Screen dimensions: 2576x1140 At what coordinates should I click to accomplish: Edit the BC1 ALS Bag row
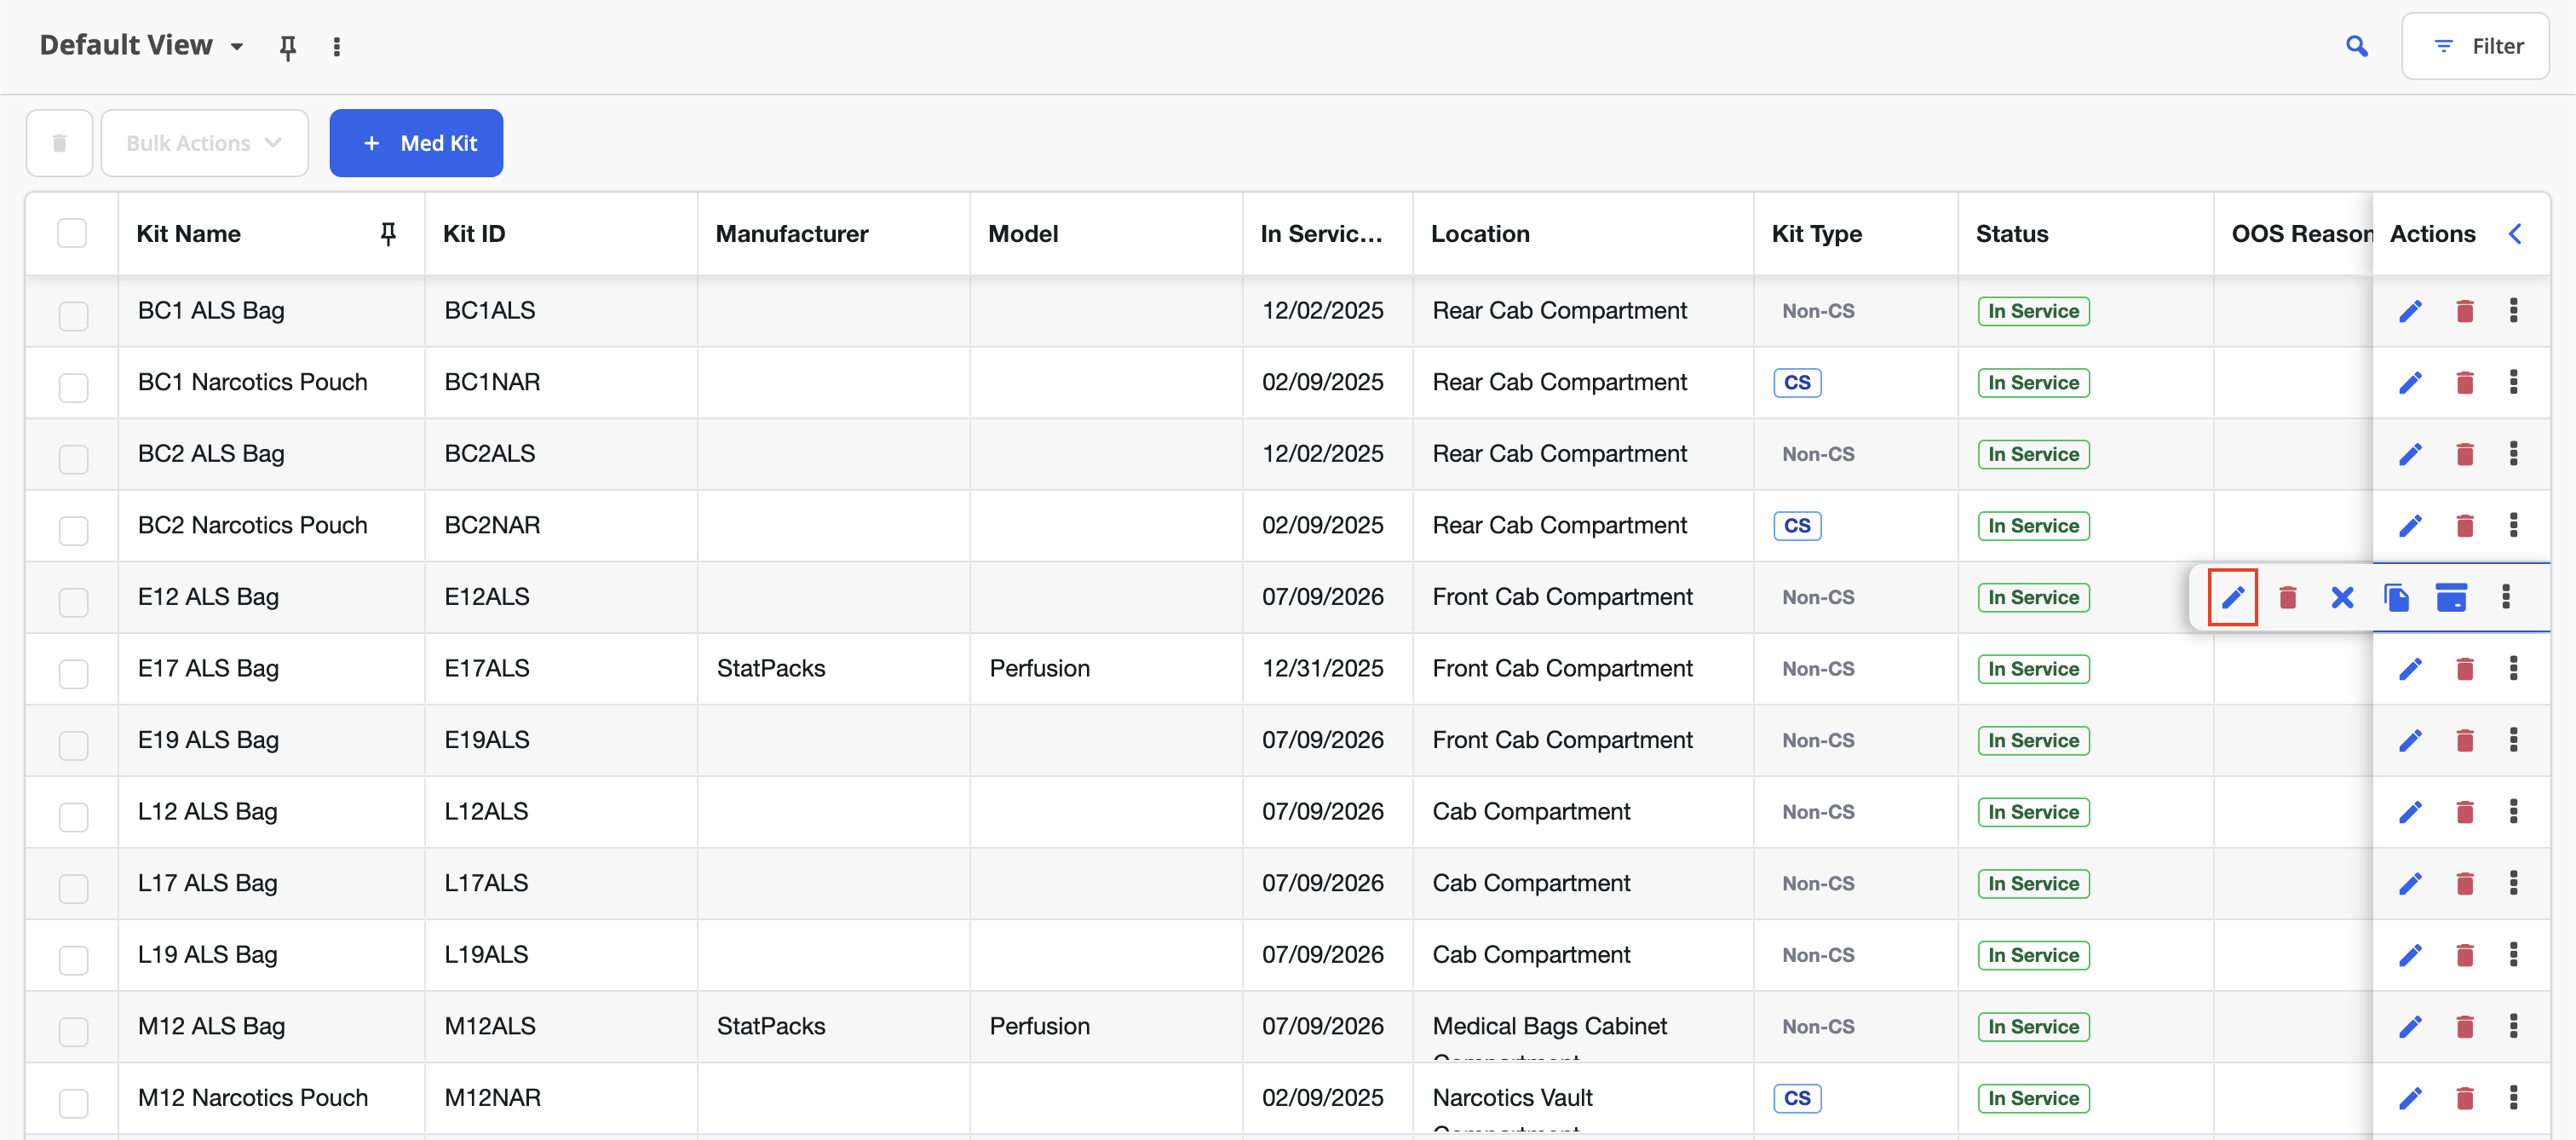2410,311
